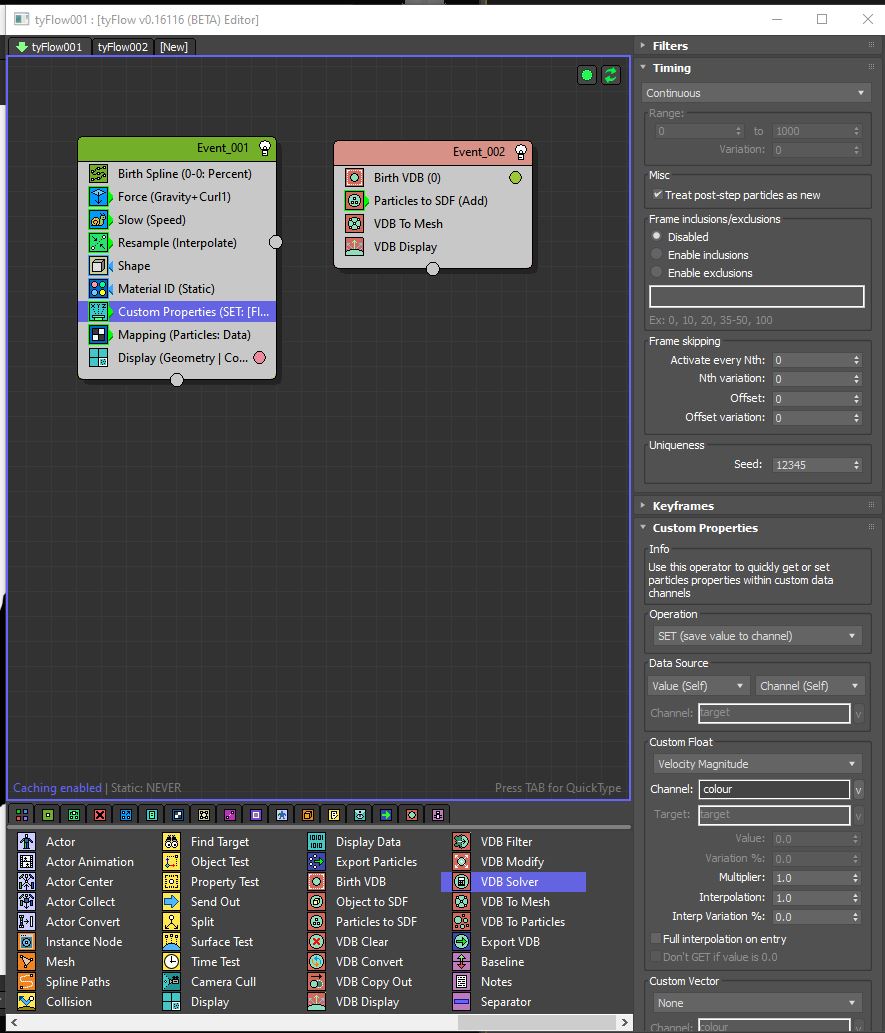The image size is (885, 1033).
Task: Select the Birth VDB (0) operator row
Action: pos(433,178)
